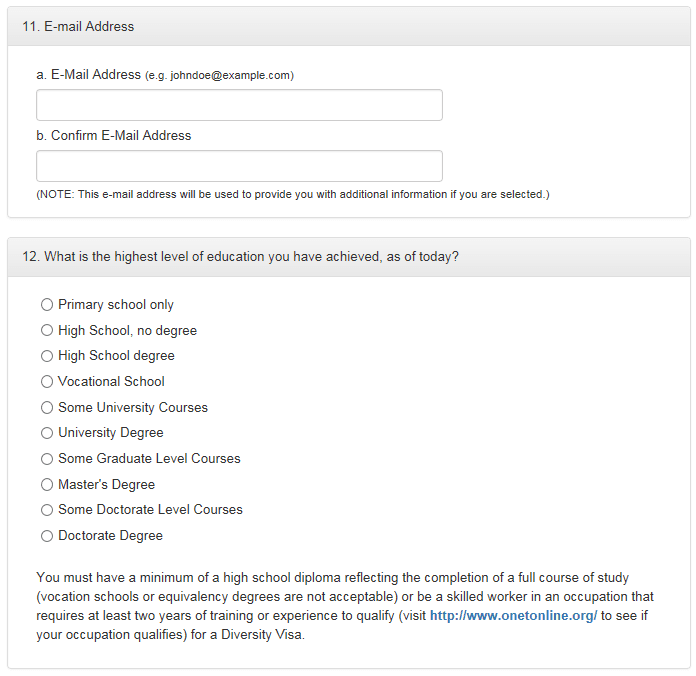Open the www.onetonline.org link
The width and height of the screenshot is (696, 676).
[513, 616]
